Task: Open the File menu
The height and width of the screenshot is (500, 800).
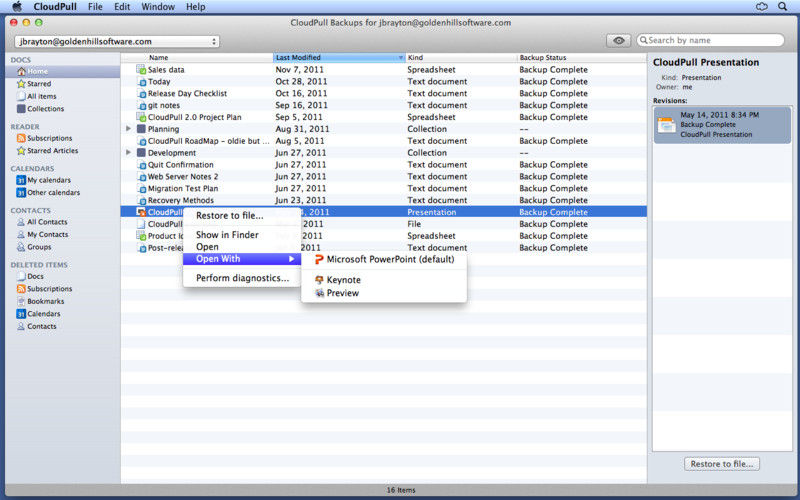Action: coord(95,7)
